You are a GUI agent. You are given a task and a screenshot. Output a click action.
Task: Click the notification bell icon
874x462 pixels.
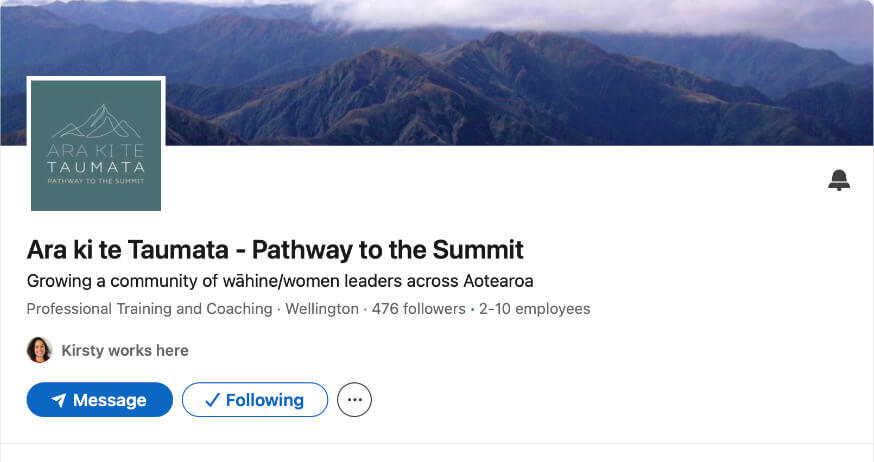[x=839, y=180]
